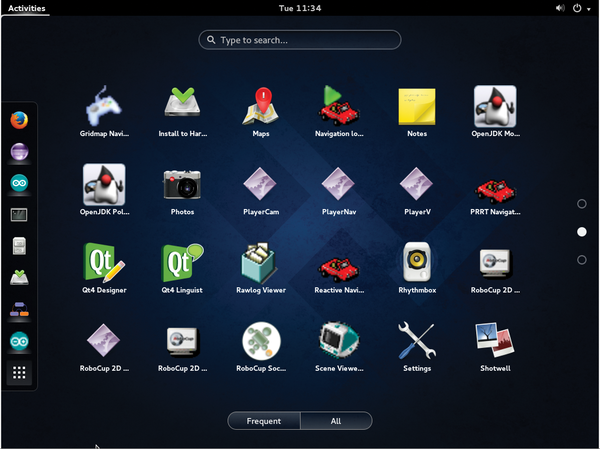This screenshot has width=600, height=449.
Task: Click the power icon in top bar
Action: 577,8
